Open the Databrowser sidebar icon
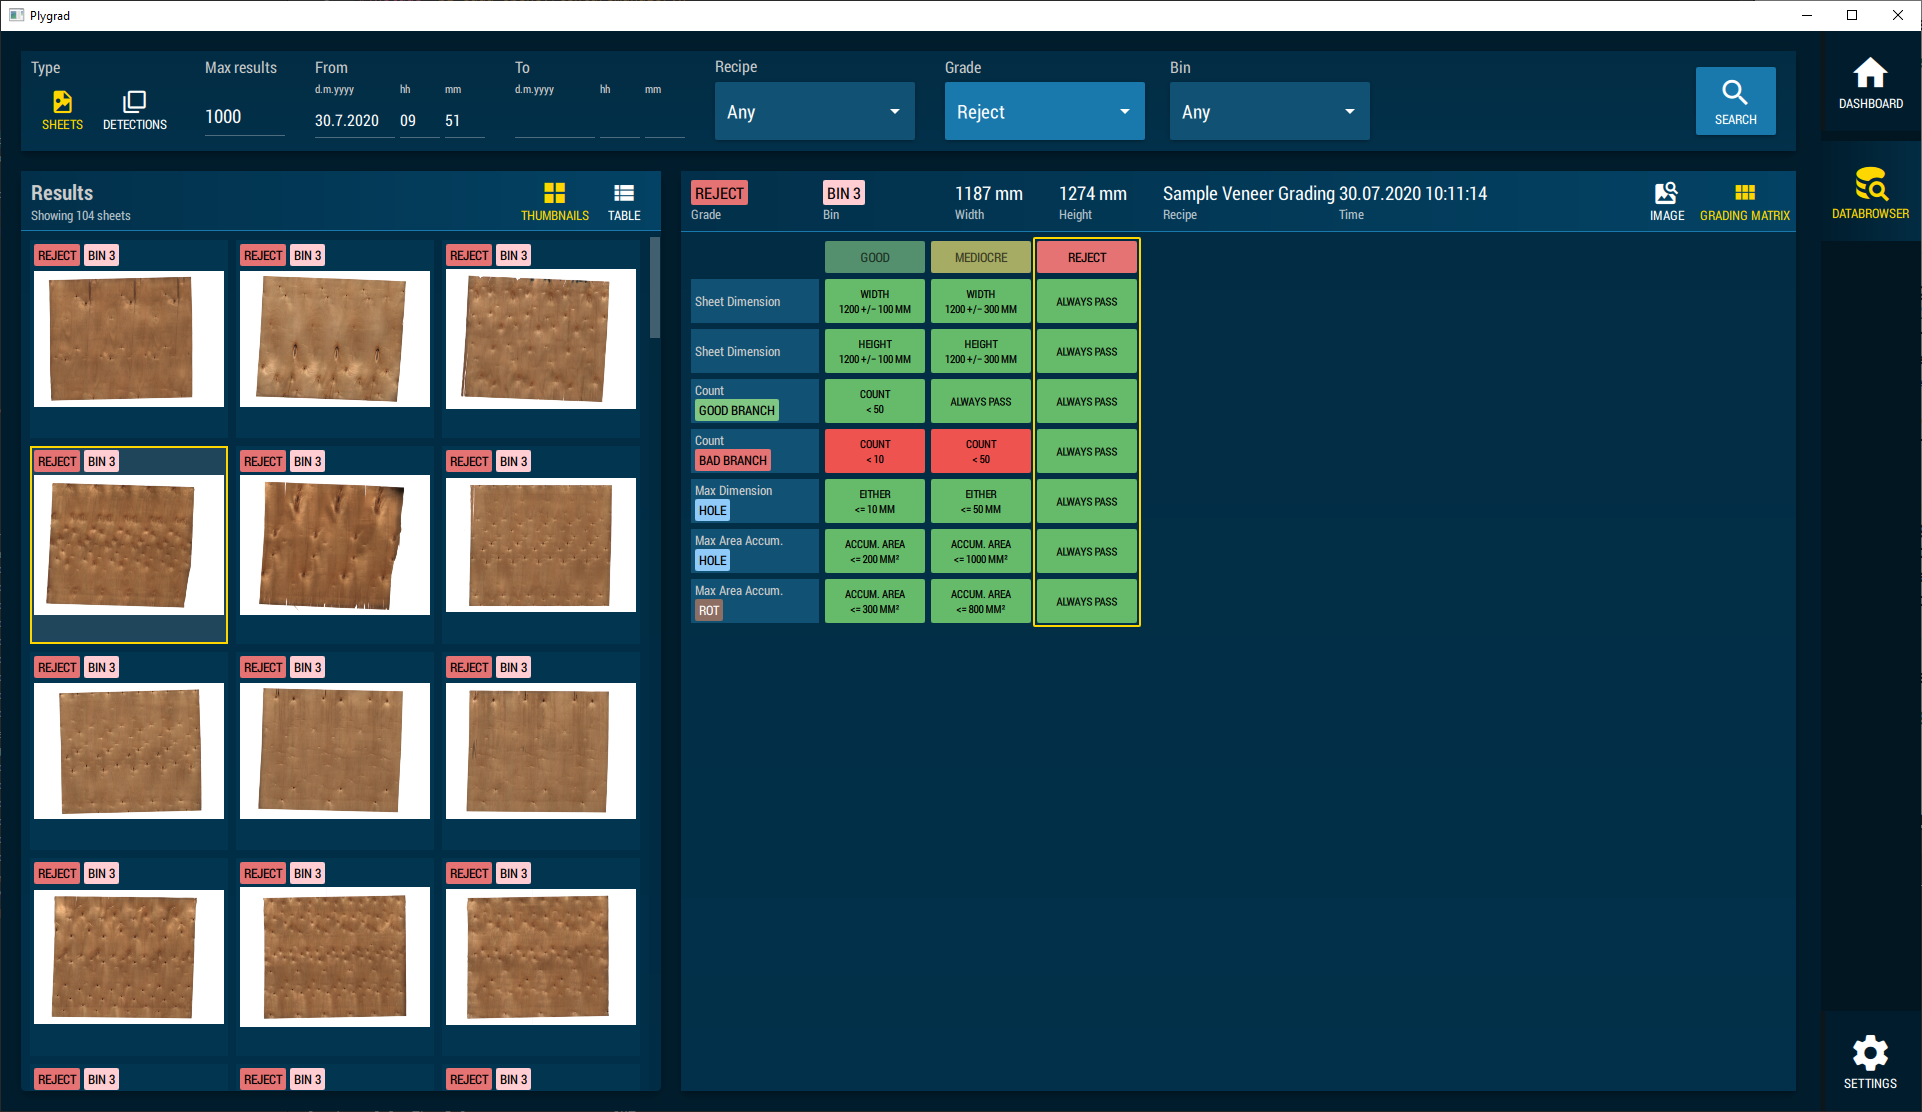The height and width of the screenshot is (1112, 1922). [x=1870, y=194]
